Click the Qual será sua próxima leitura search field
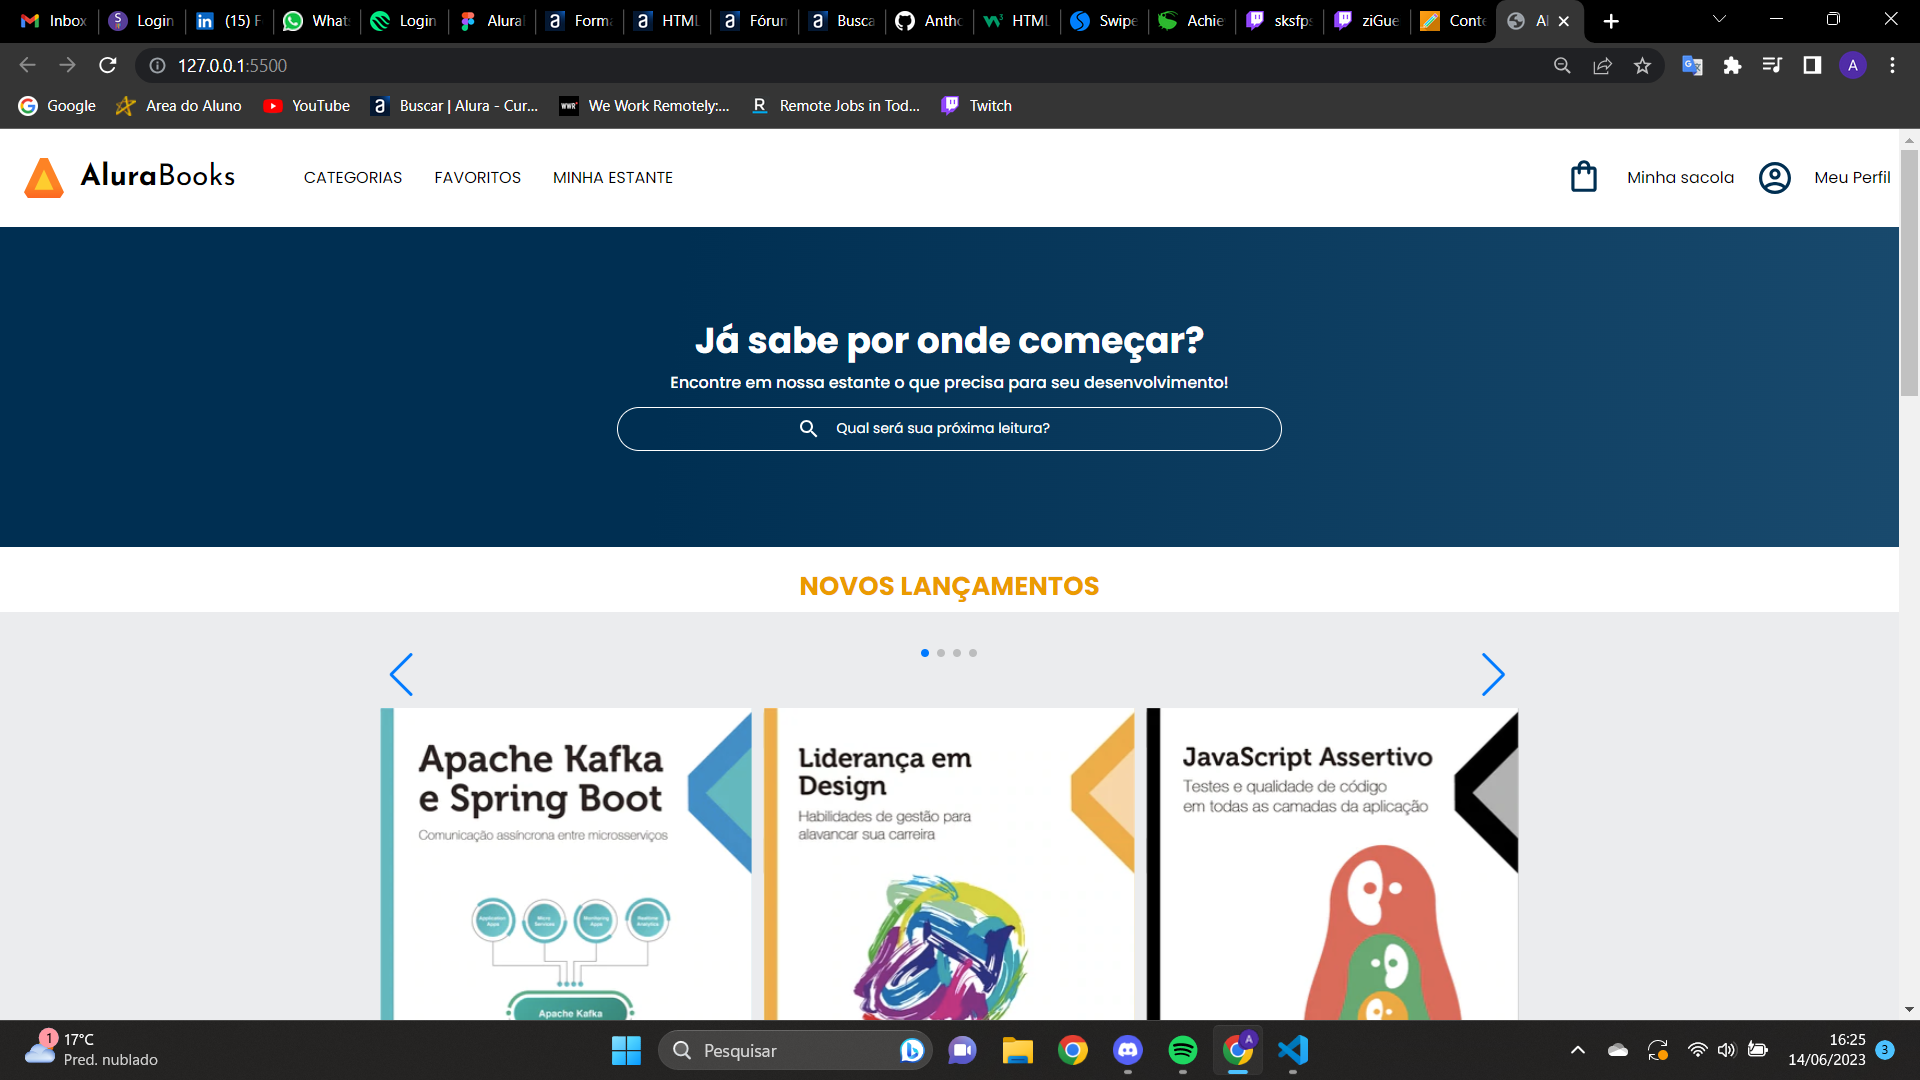The height and width of the screenshot is (1080, 1920). pyautogui.click(x=949, y=428)
